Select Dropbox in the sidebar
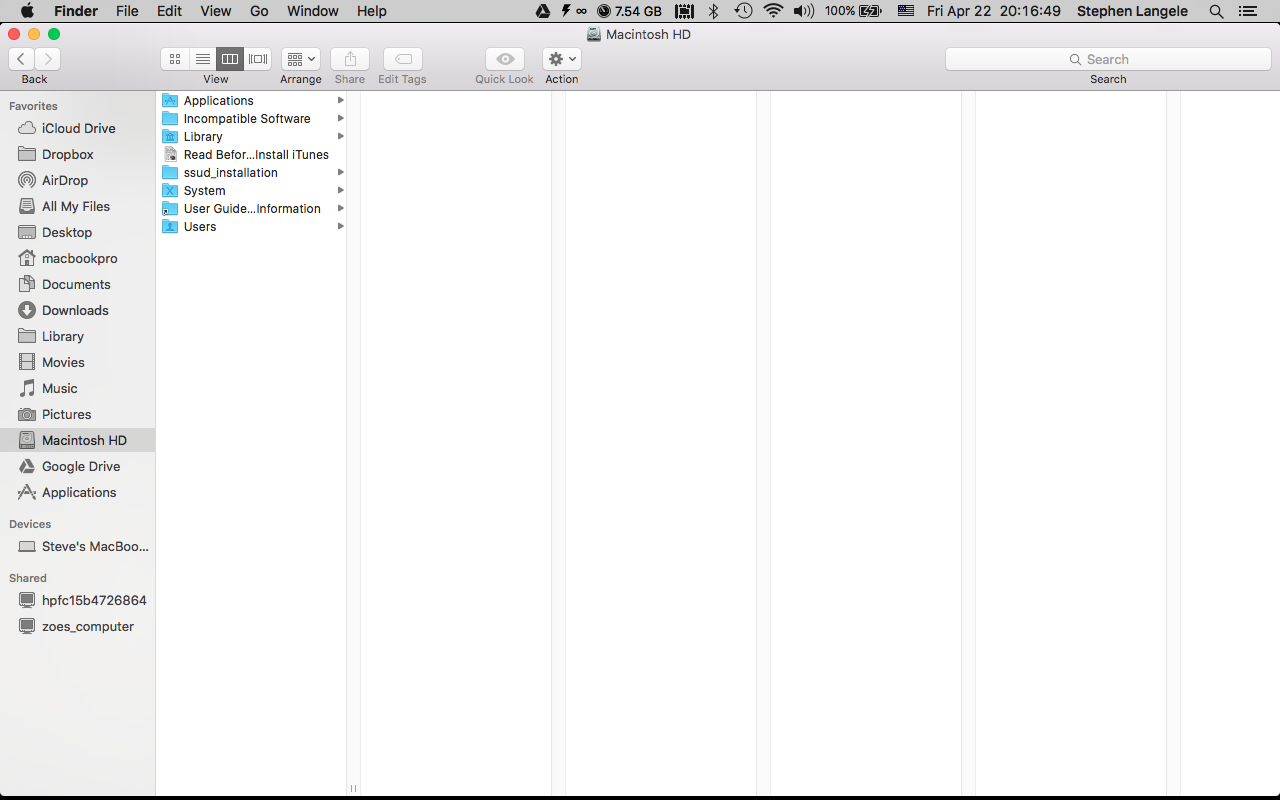Image resolution: width=1280 pixels, height=800 pixels. click(x=78, y=154)
